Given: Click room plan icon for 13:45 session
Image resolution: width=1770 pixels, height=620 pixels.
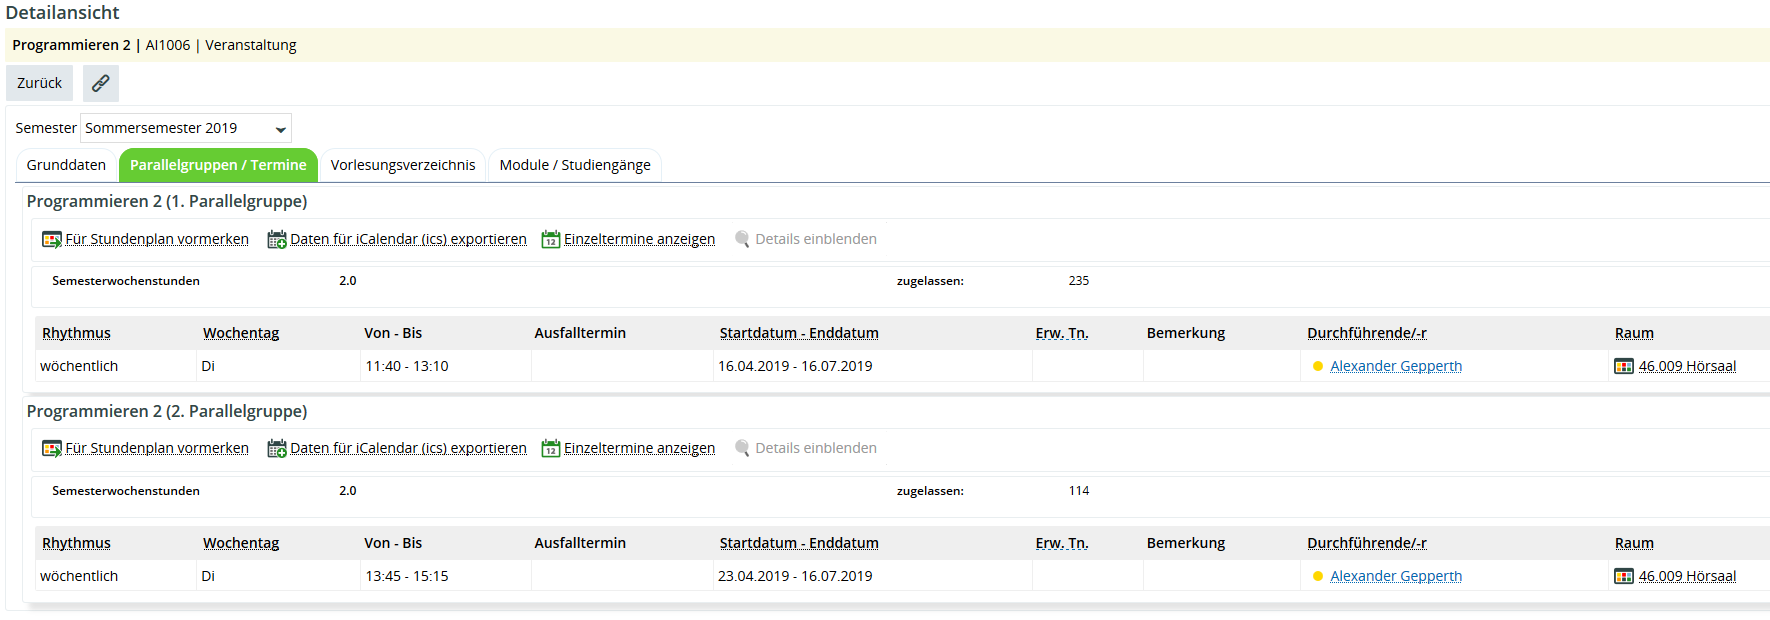Looking at the screenshot, I should coord(1624,576).
